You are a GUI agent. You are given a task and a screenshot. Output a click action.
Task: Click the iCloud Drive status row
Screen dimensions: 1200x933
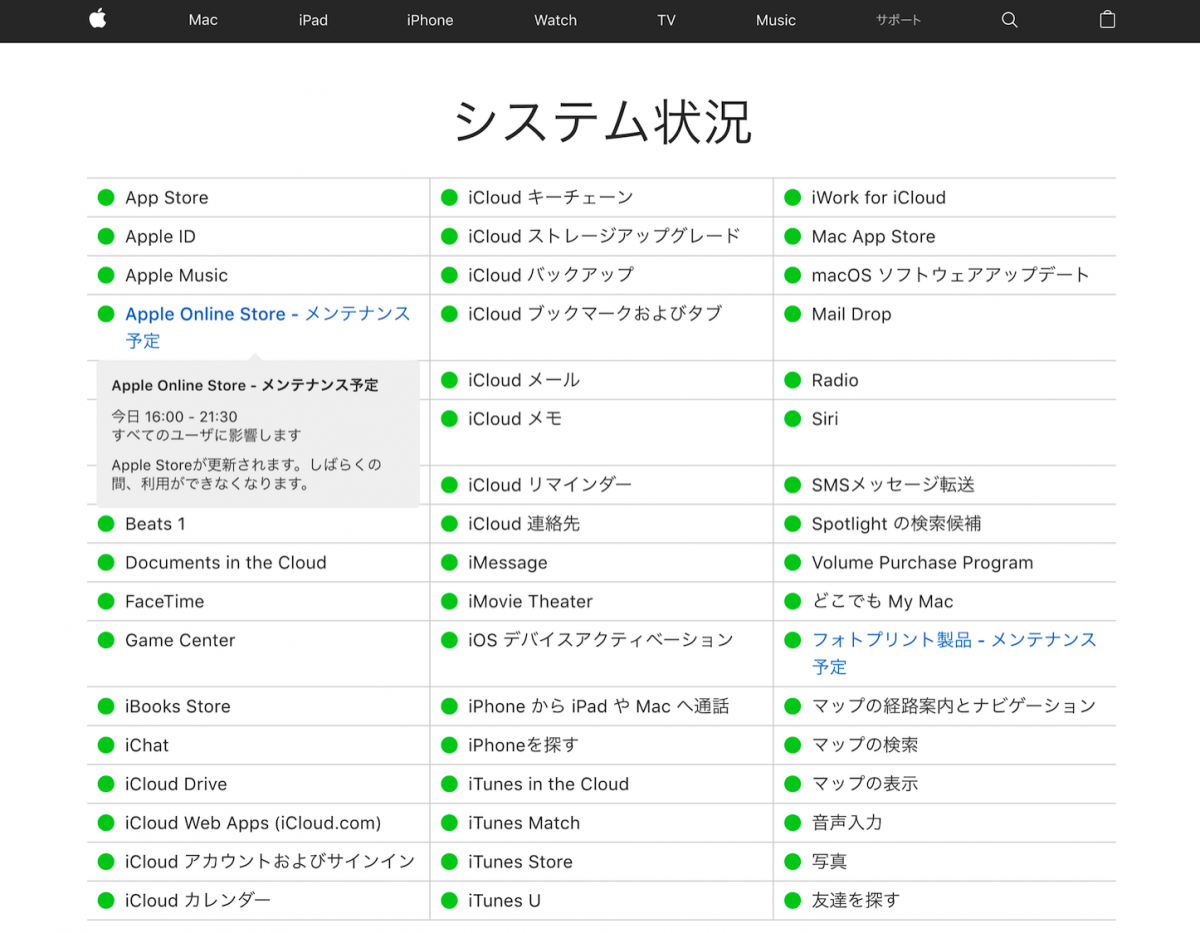pos(176,784)
